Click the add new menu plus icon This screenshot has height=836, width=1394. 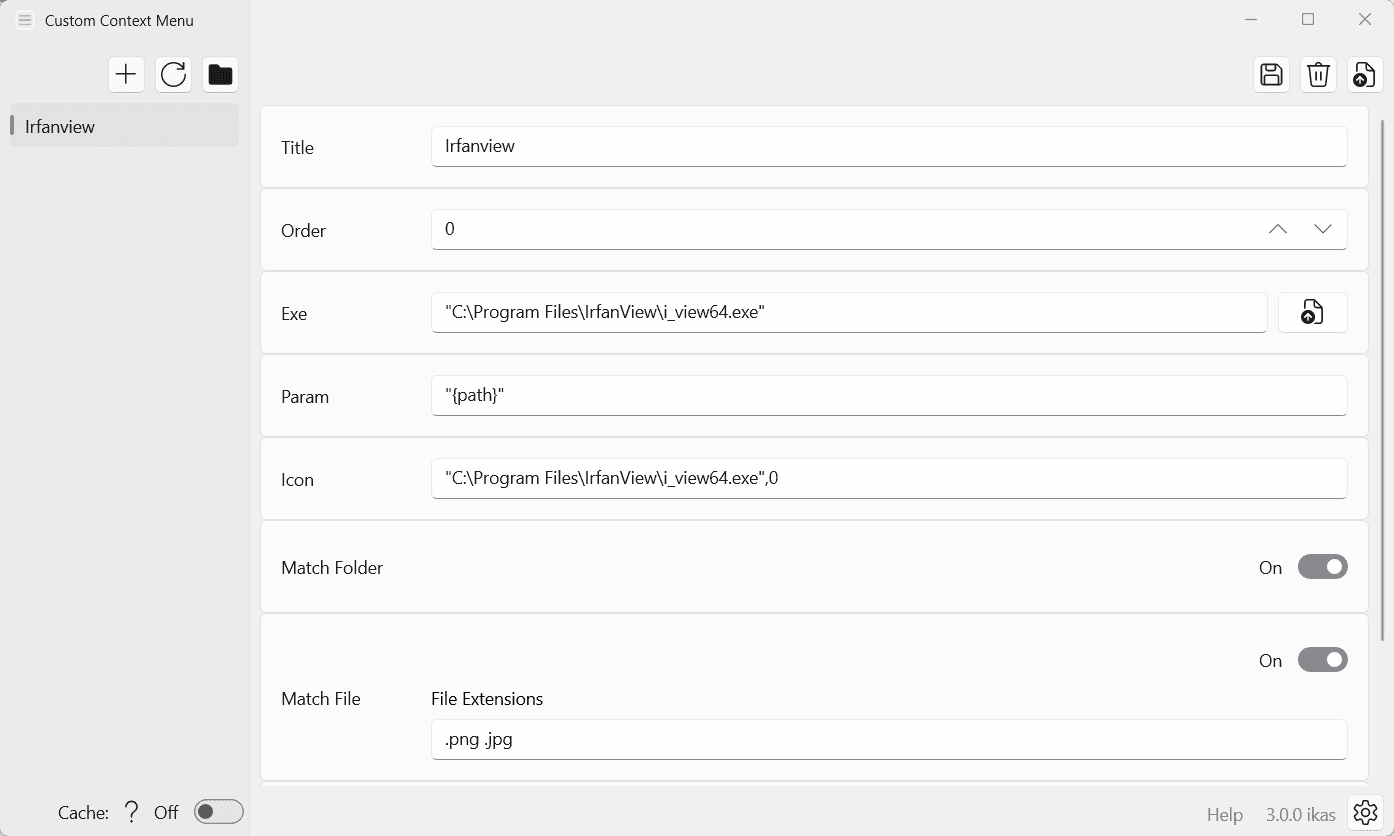[x=126, y=75]
